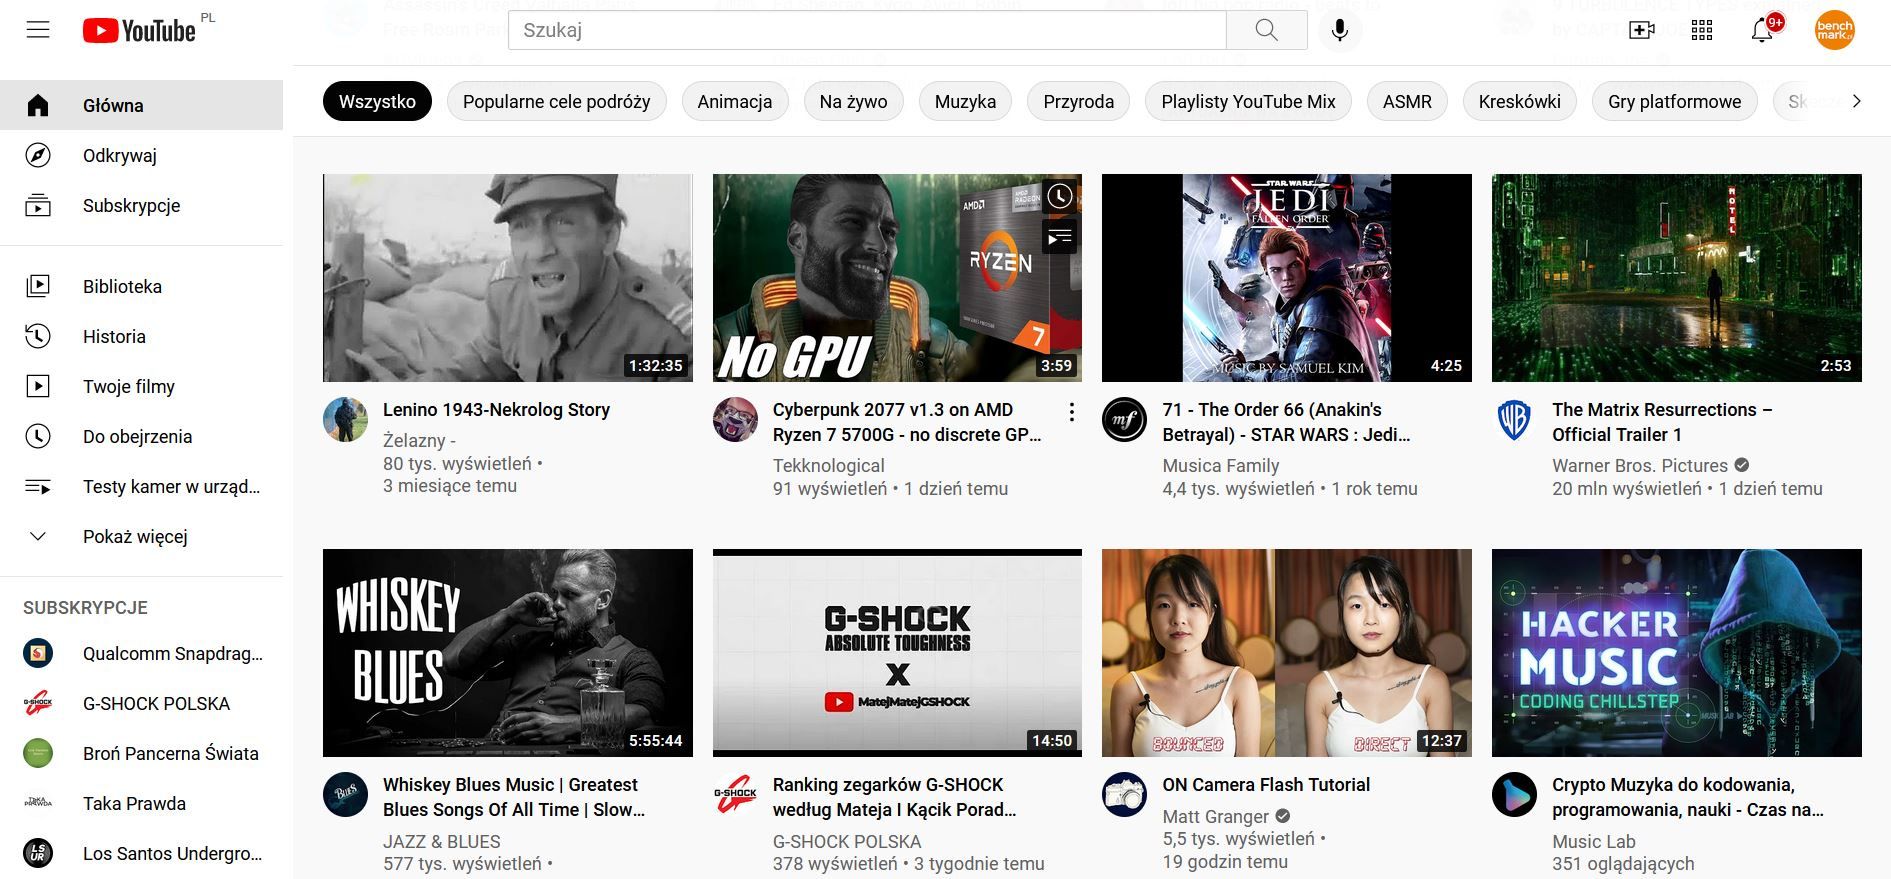This screenshot has width=1891, height=879.
Task: Play the Hacker Music thumbnail
Action: pos(1677,653)
